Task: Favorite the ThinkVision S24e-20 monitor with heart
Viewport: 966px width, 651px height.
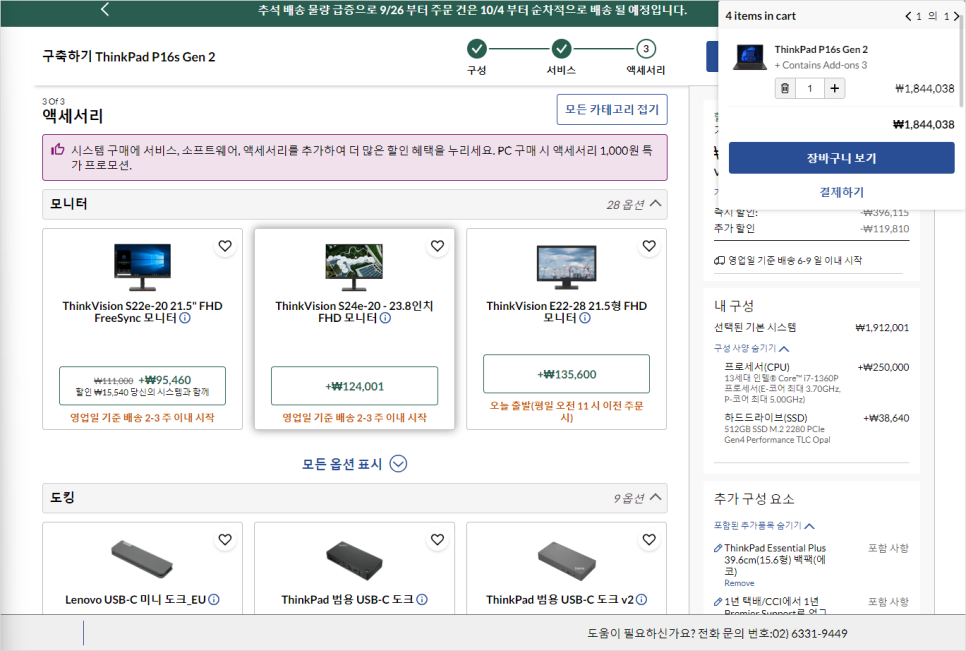Action: point(437,246)
